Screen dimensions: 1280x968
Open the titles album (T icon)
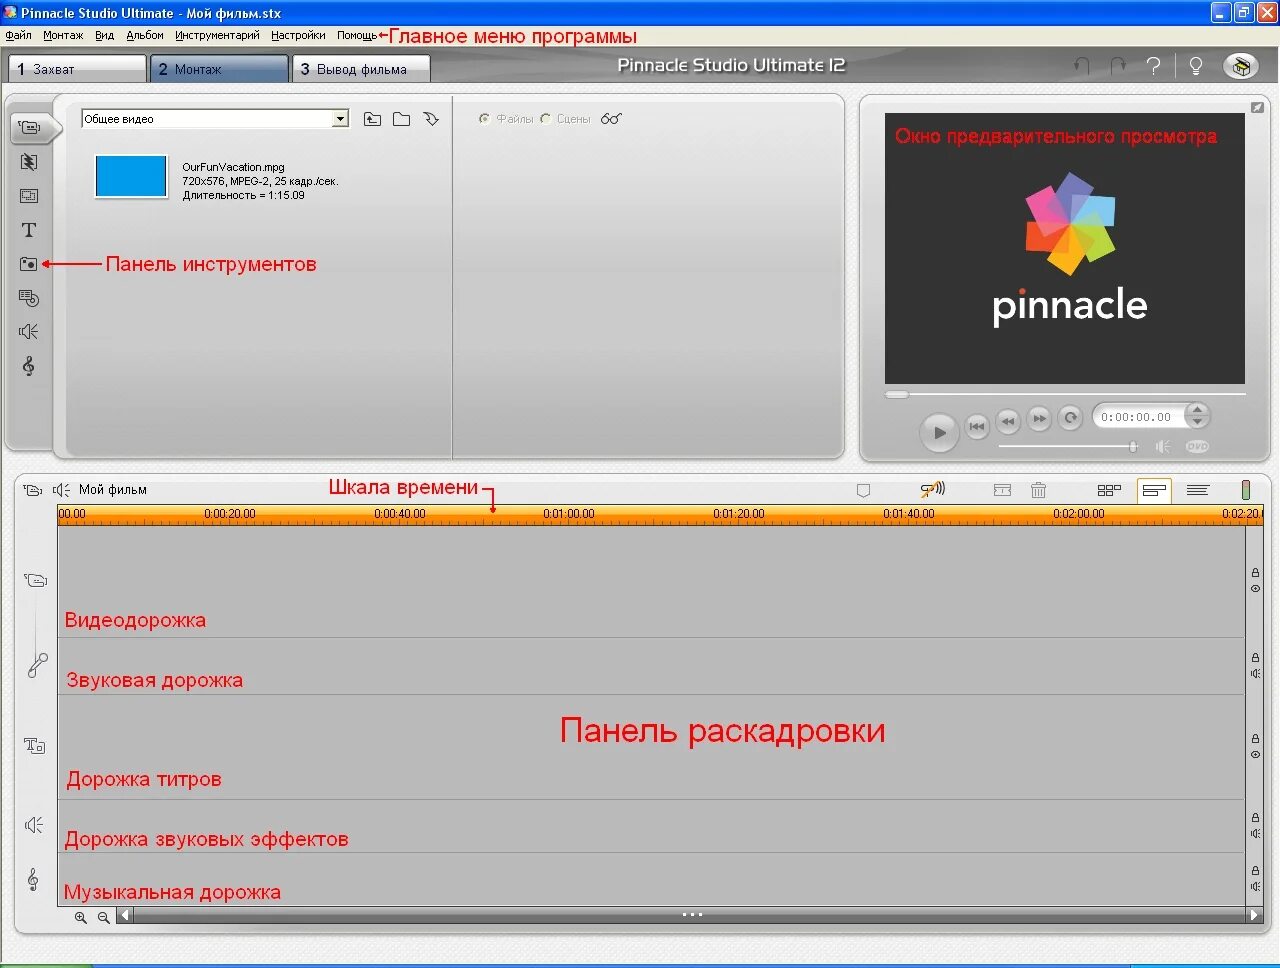click(29, 230)
